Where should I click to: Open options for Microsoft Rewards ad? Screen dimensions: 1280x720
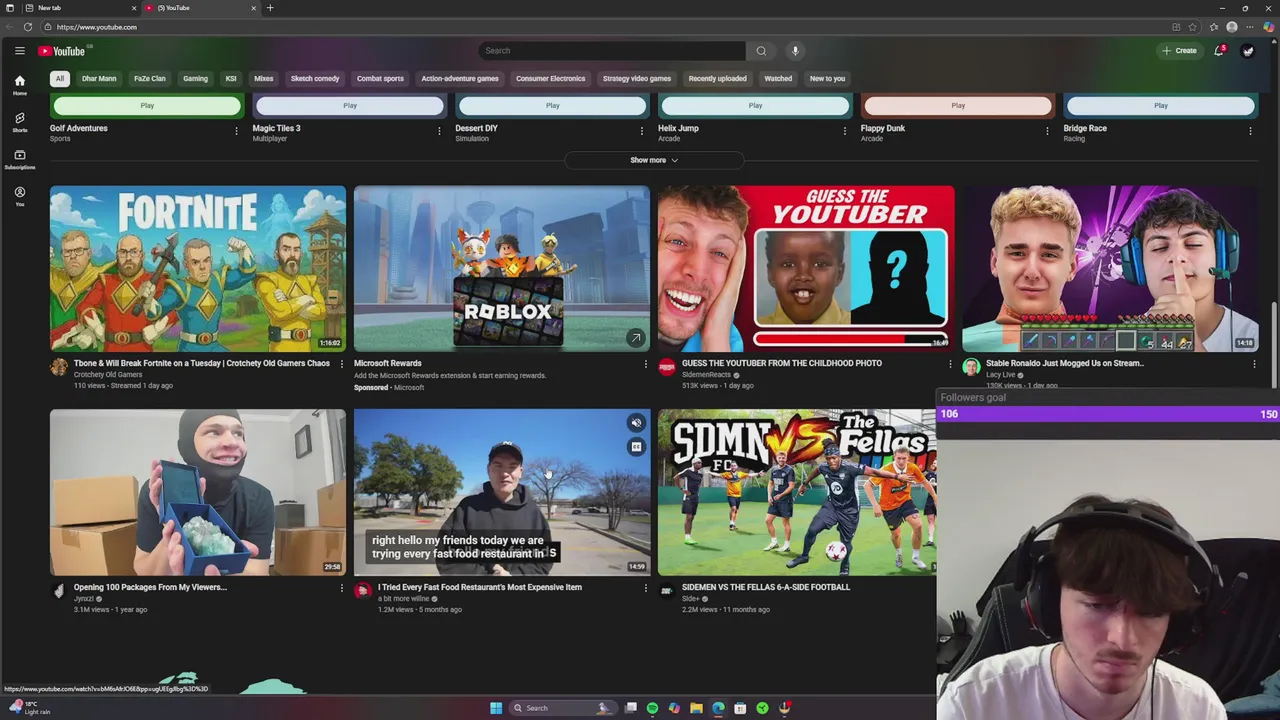point(645,365)
